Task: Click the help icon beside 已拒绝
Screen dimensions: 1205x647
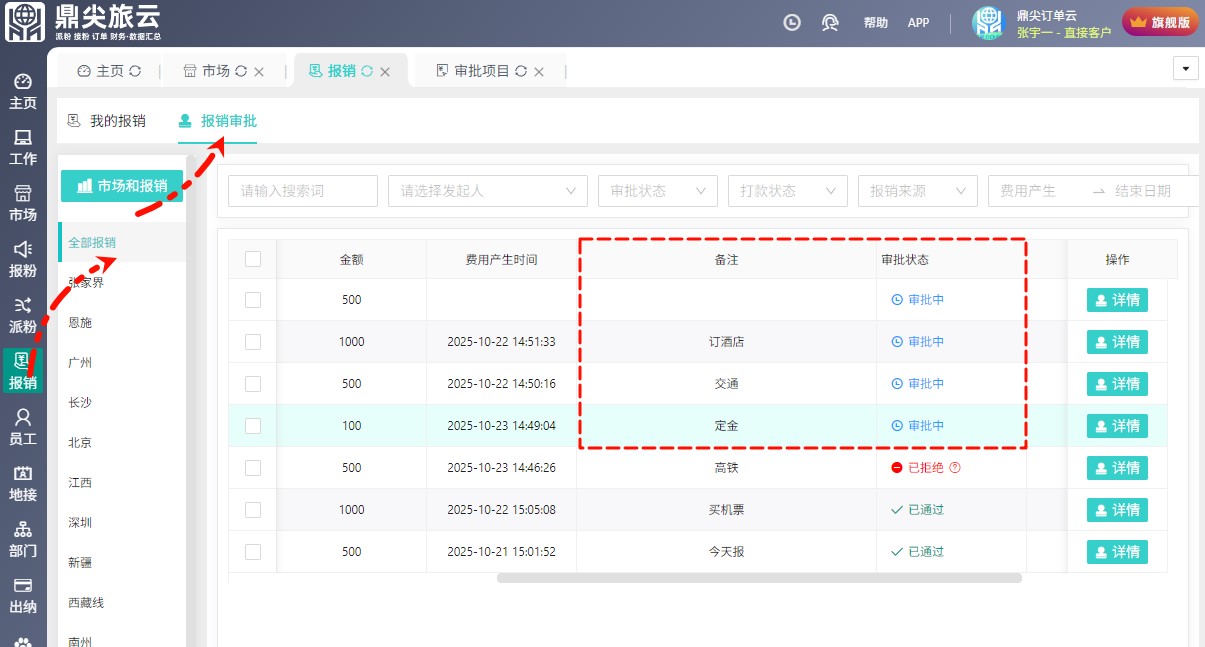Action: click(954, 467)
